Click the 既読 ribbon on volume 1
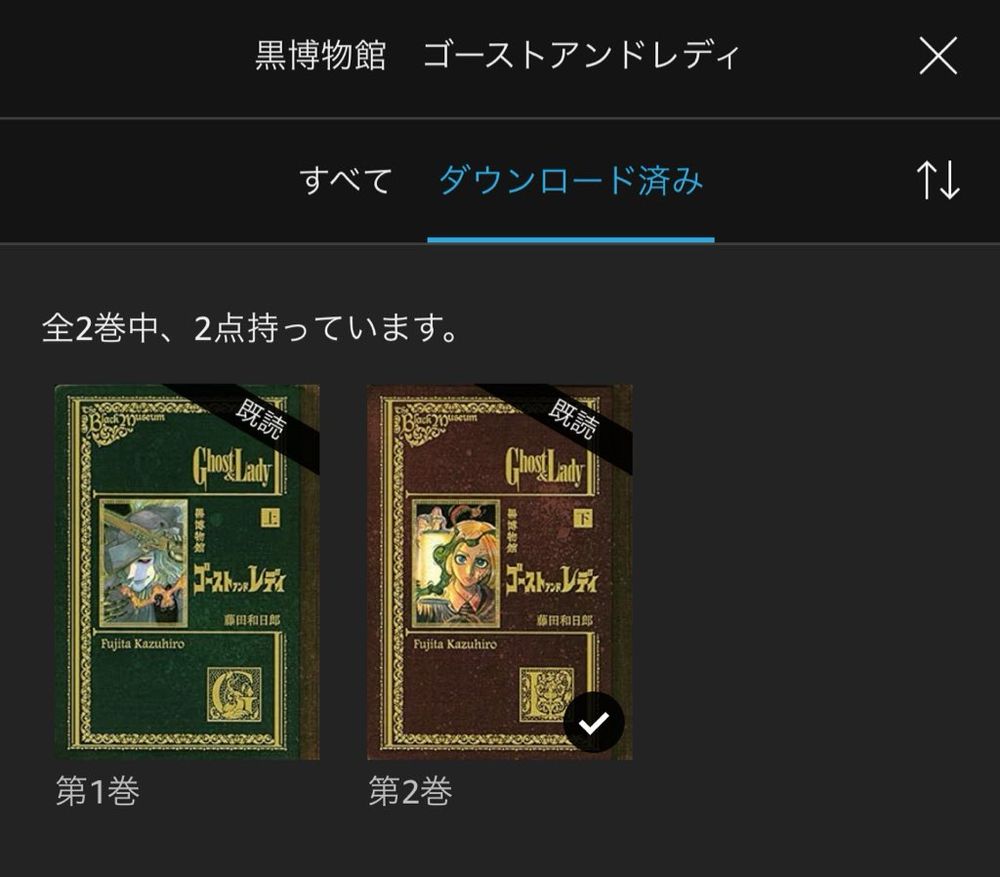 [x=260, y=418]
